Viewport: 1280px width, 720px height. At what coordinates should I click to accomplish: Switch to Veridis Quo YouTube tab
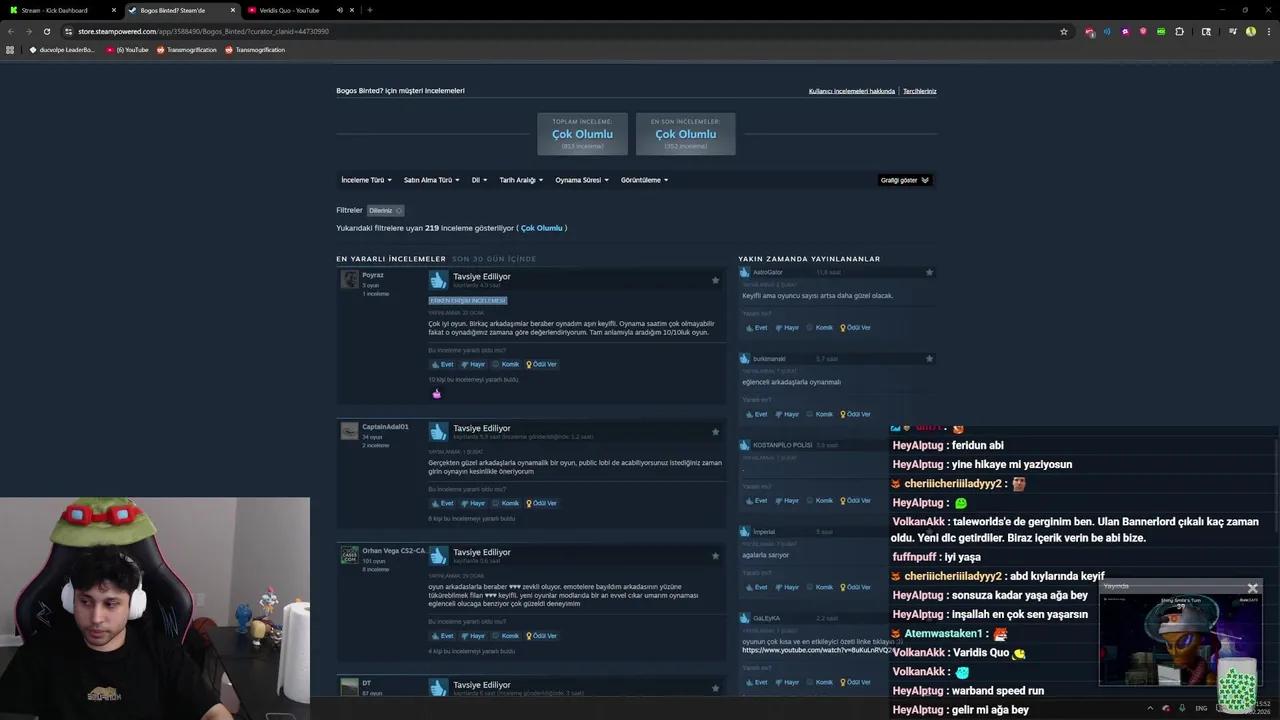point(290,10)
